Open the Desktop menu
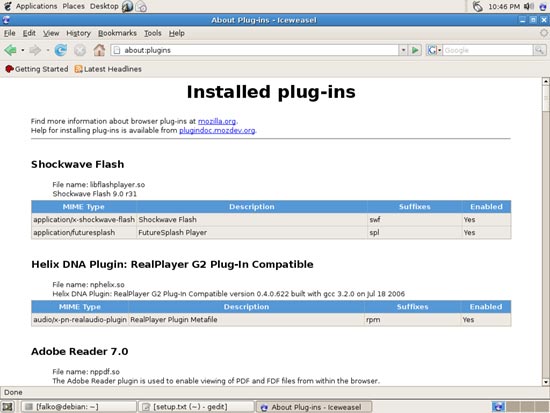This screenshot has height=413, width=550. click(x=104, y=6)
